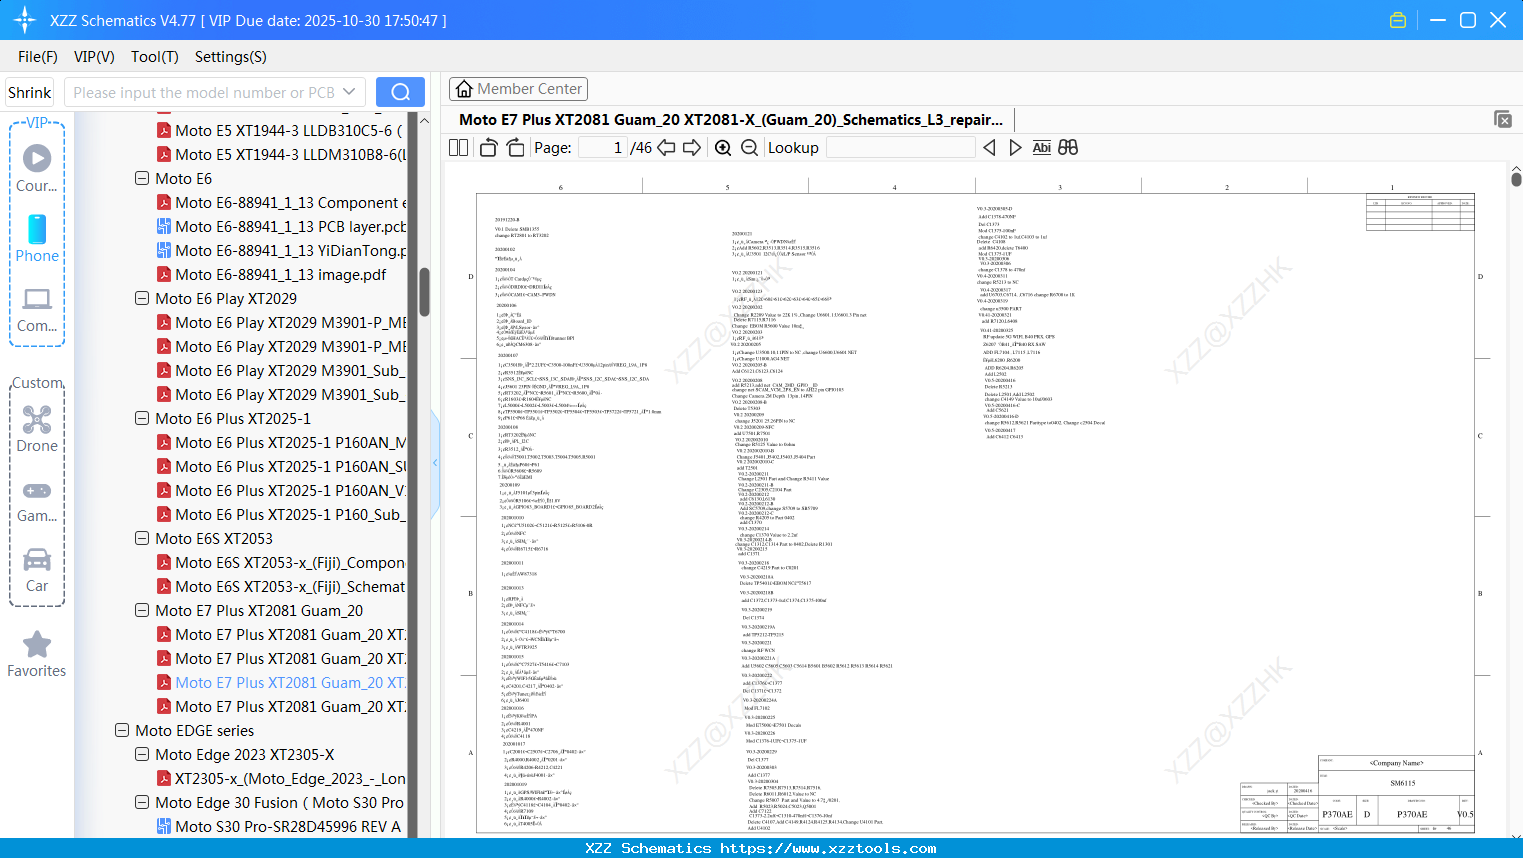Rotate the page clockwise
This screenshot has height=858, width=1523.
[515, 148]
